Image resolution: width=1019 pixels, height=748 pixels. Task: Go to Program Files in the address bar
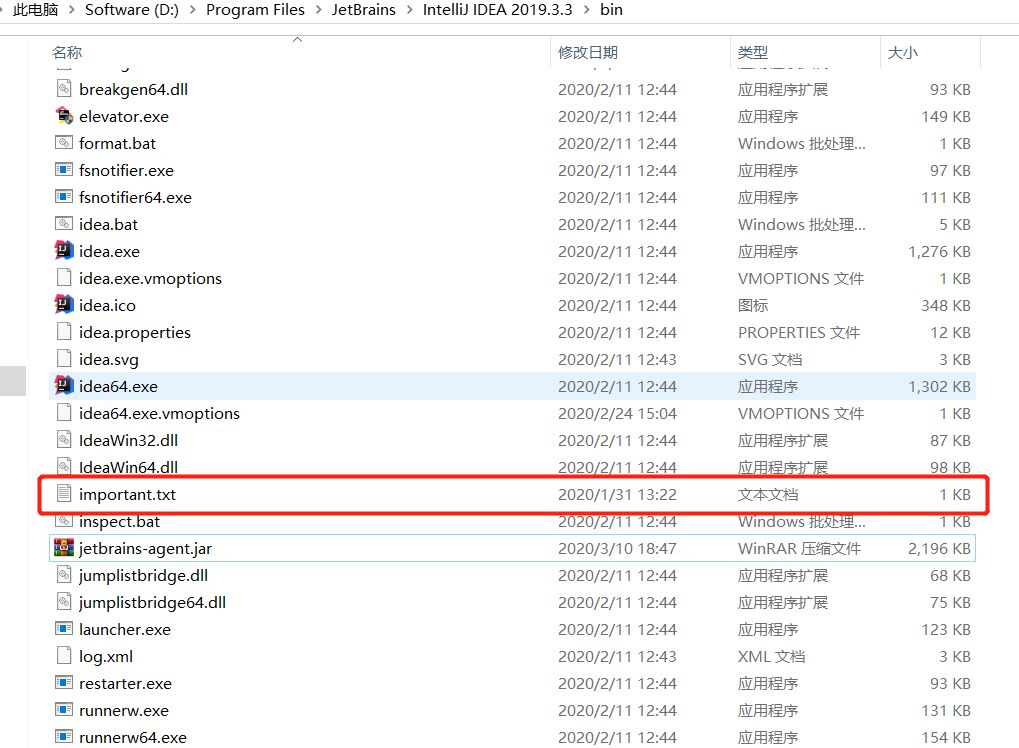pyautogui.click(x=255, y=10)
